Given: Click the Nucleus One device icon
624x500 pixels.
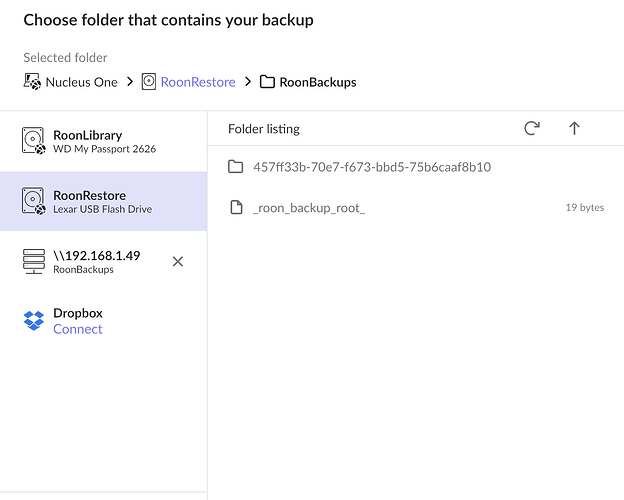Looking at the screenshot, I should 32,82.
